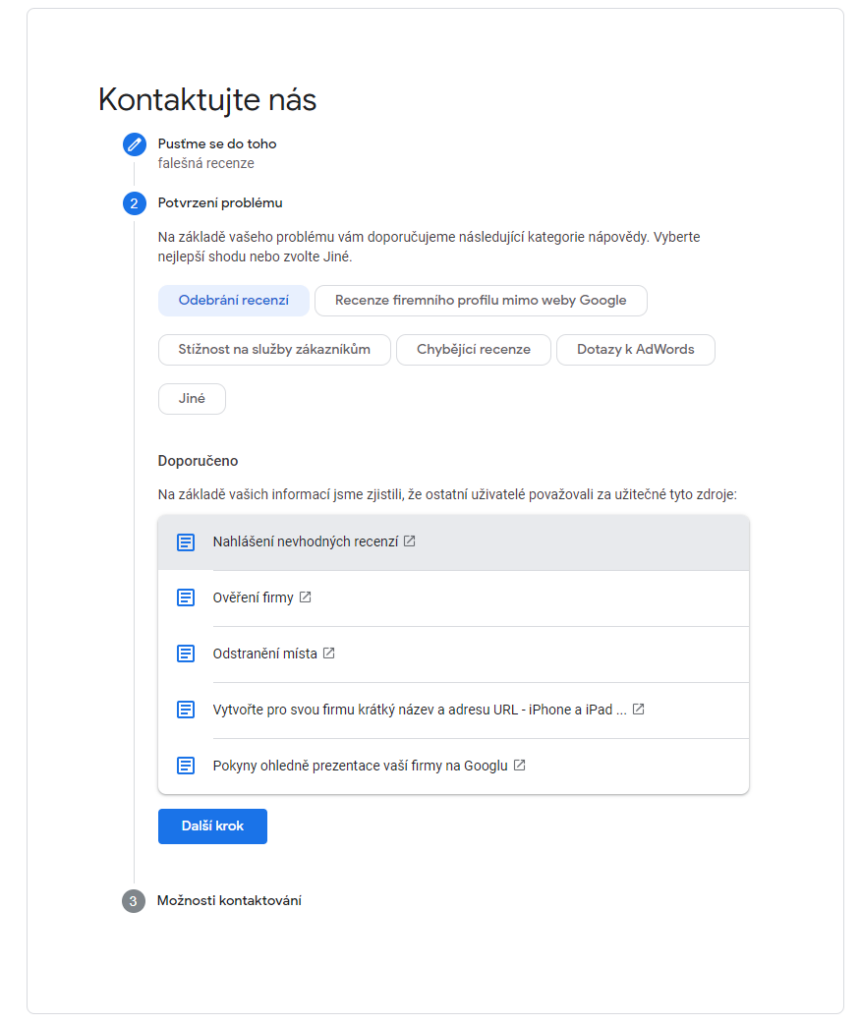The height and width of the screenshot is (1024, 860).
Task: Click the pencil icon beside 'Pusťme se do toho'
Action: (x=135, y=144)
